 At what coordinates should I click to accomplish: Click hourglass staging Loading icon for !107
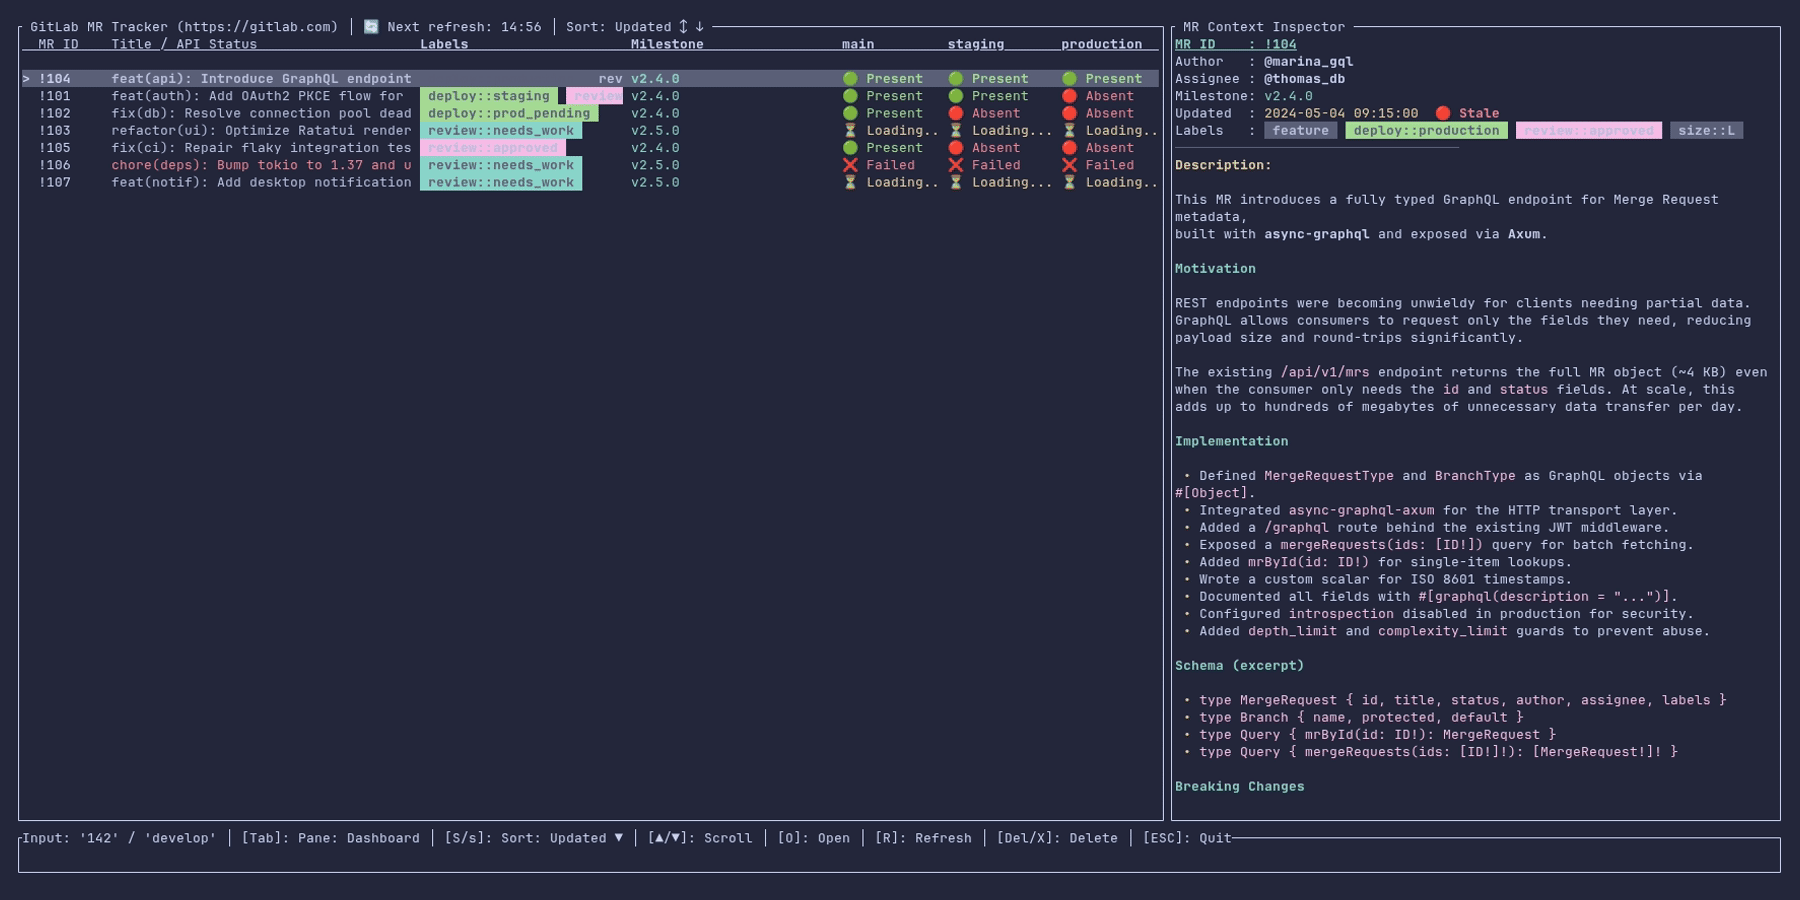(x=956, y=182)
